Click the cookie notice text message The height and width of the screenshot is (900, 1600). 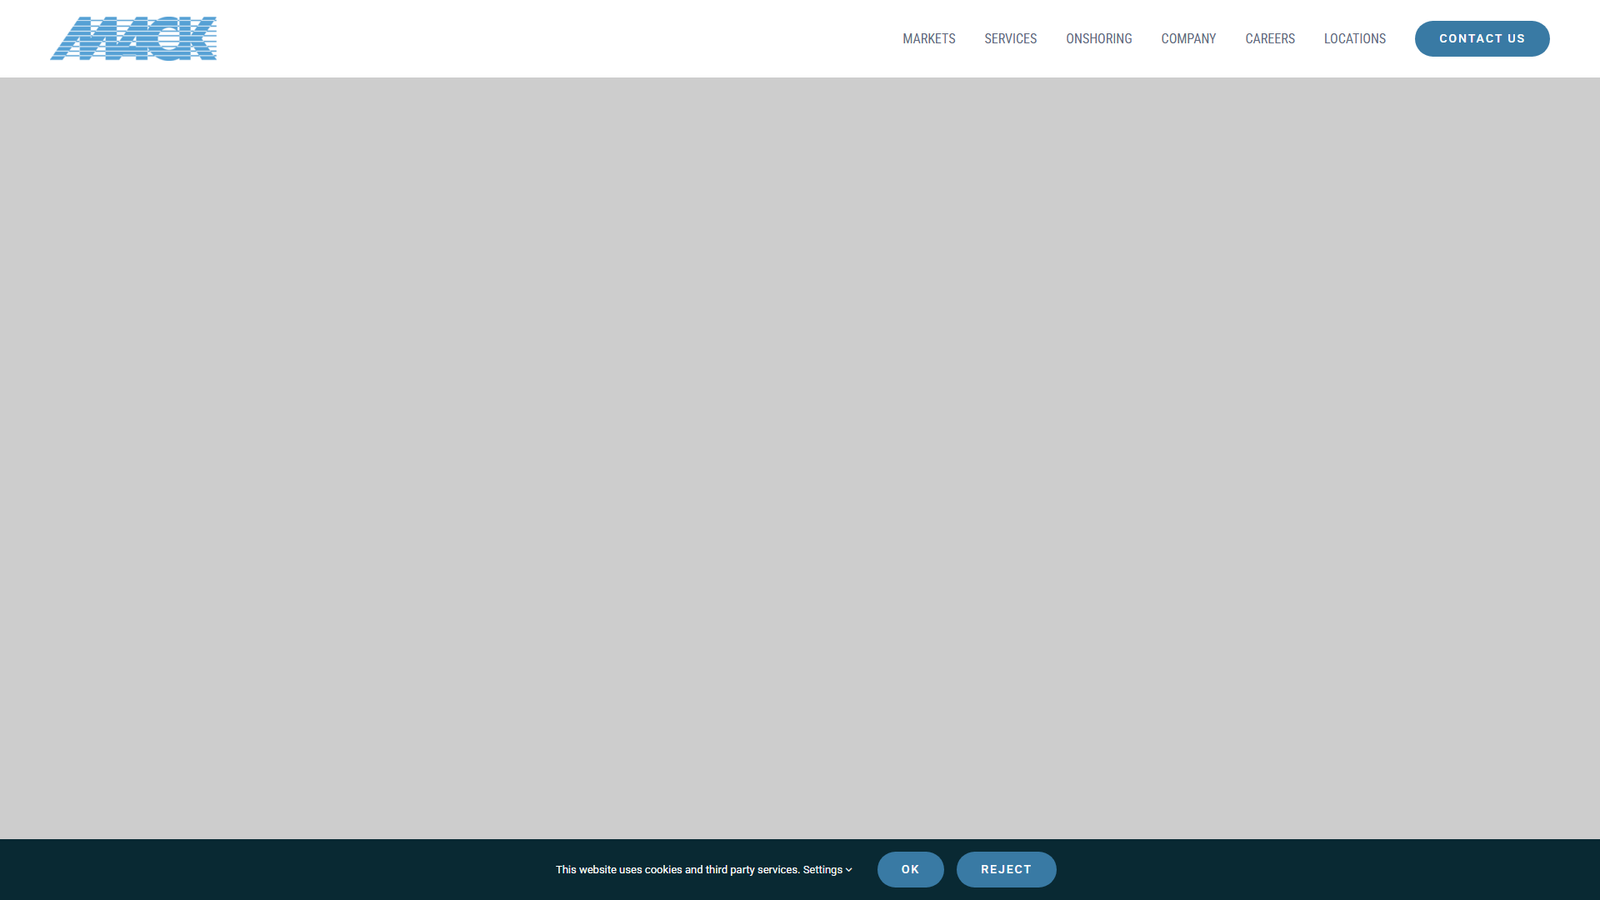point(677,870)
